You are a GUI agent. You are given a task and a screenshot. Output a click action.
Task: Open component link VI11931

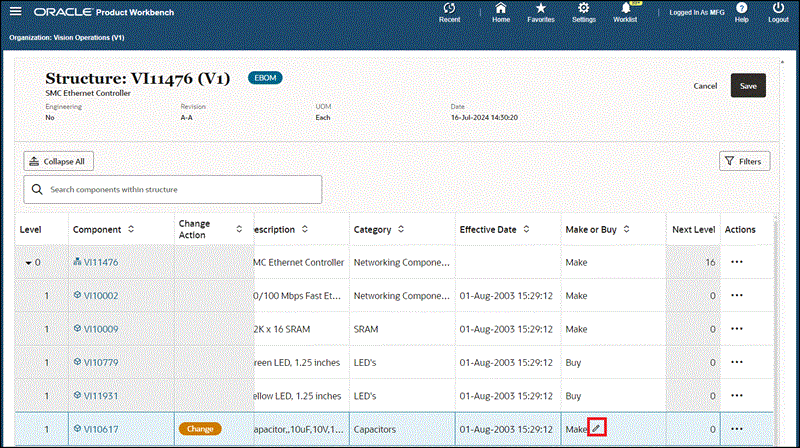point(101,396)
